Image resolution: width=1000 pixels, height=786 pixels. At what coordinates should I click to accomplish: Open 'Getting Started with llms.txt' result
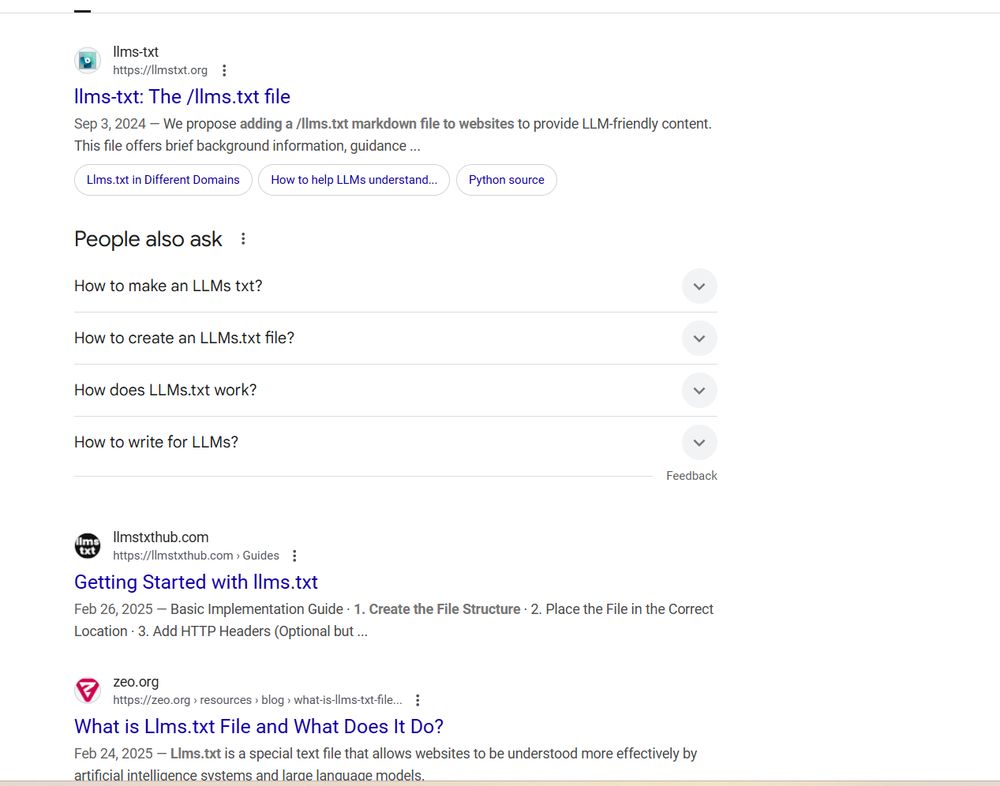pyautogui.click(x=196, y=582)
